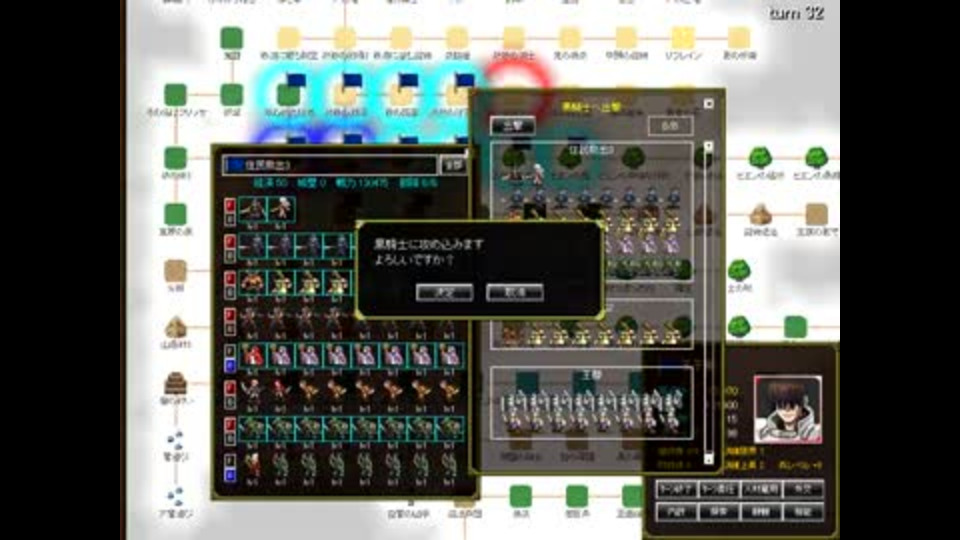Screen dimensions: 960x540
Task: Select the last pink mage in row five
Action: point(450,356)
